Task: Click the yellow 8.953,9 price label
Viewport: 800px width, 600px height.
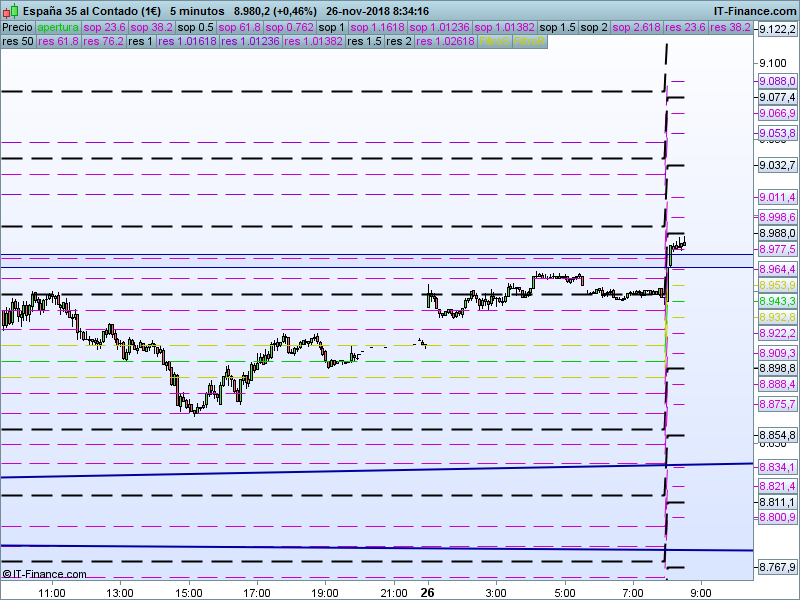Action: (x=777, y=285)
